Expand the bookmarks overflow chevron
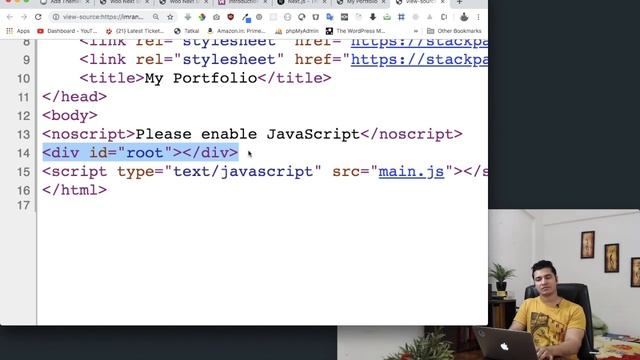Image resolution: width=640 pixels, height=360 pixels. click(416, 31)
